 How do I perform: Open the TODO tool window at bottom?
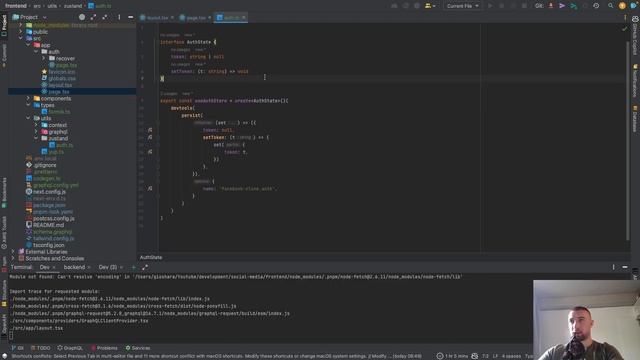(x=41, y=348)
